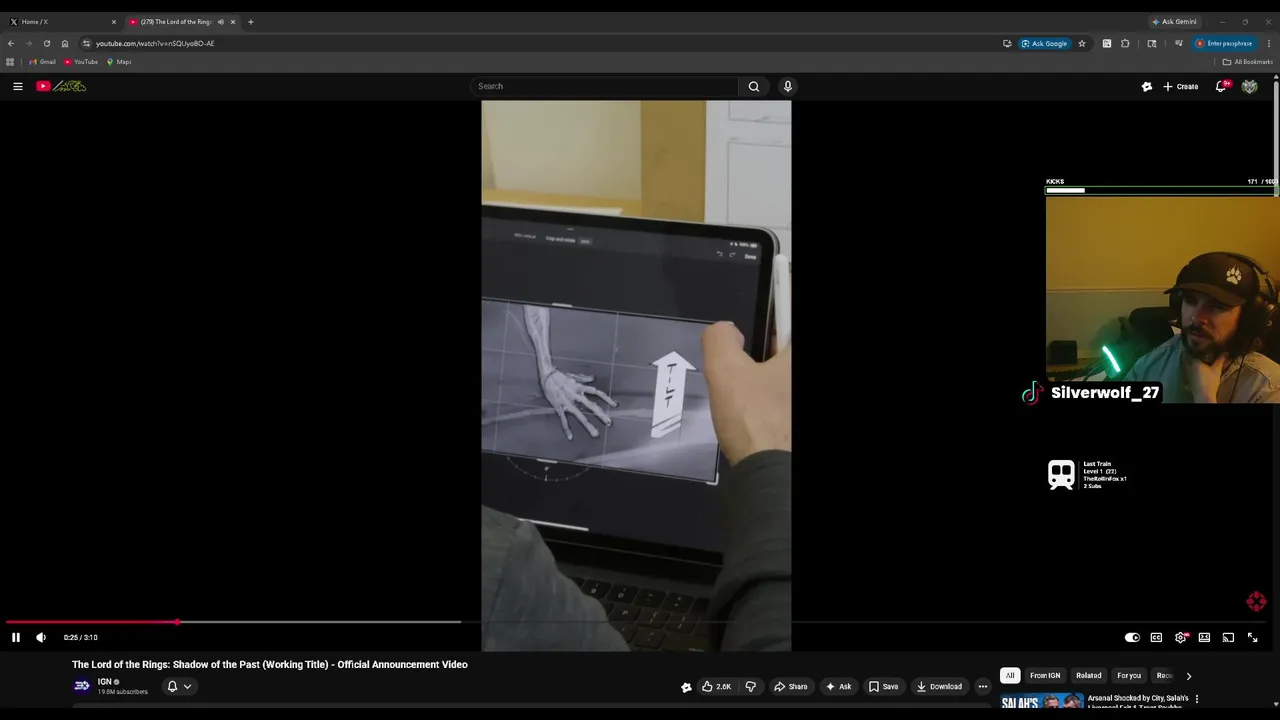Open the Maps bookmark
The width and height of the screenshot is (1280, 720).
coord(119,62)
